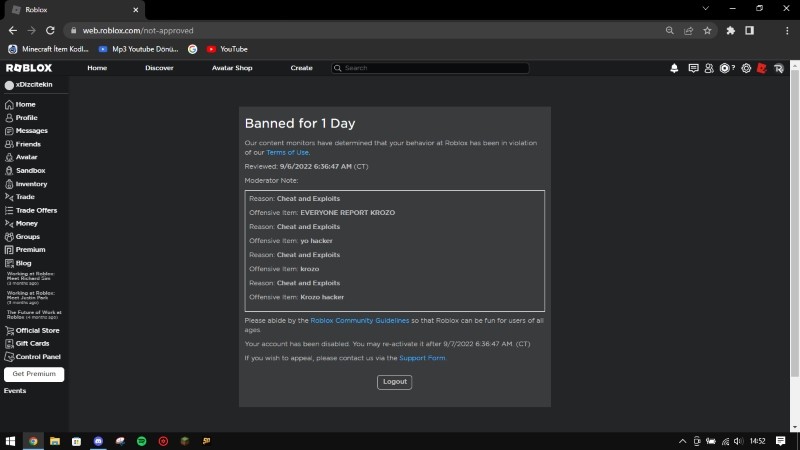Open Spotify from the taskbar
This screenshot has height=450, width=800.
142,441
